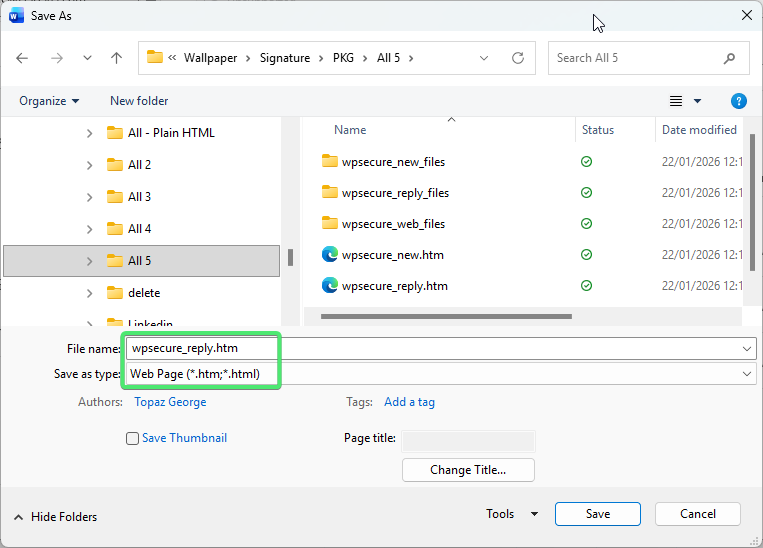The height and width of the screenshot is (548, 763).
Task: Click the Add a tag link
Action: pyautogui.click(x=409, y=402)
